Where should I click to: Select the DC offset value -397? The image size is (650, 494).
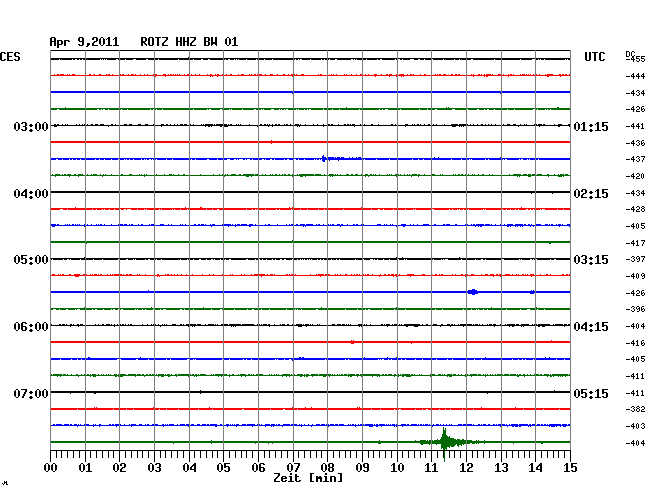click(635, 259)
